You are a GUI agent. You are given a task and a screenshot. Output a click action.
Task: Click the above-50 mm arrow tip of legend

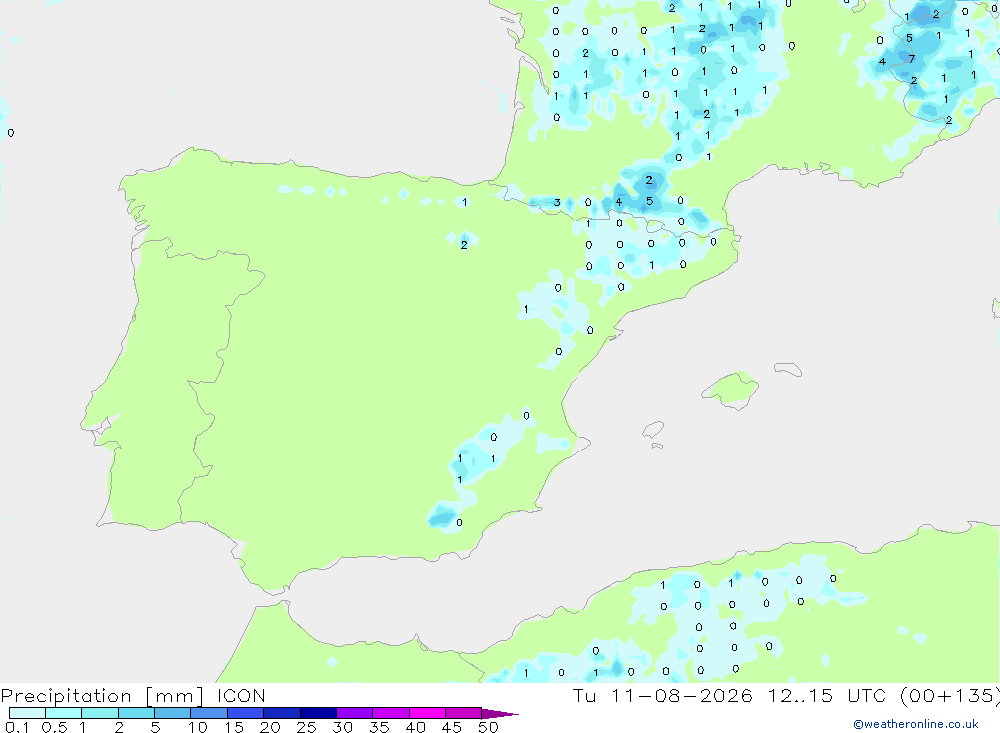click(x=500, y=714)
